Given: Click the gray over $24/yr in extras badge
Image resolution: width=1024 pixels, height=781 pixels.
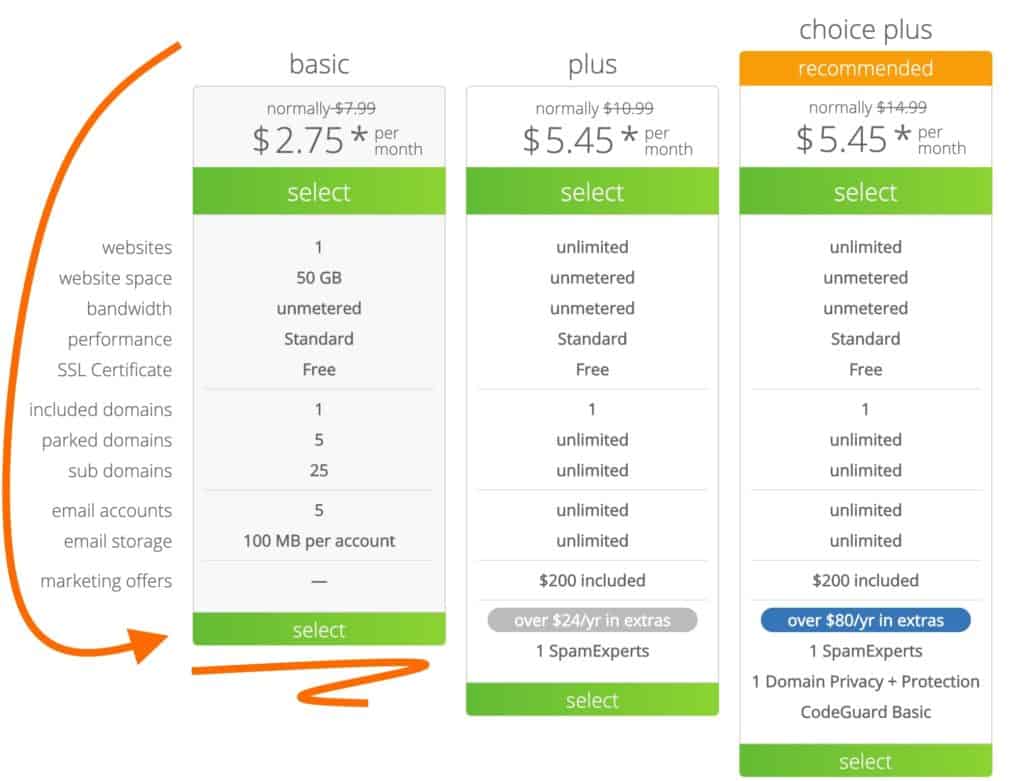Looking at the screenshot, I should point(592,620).
